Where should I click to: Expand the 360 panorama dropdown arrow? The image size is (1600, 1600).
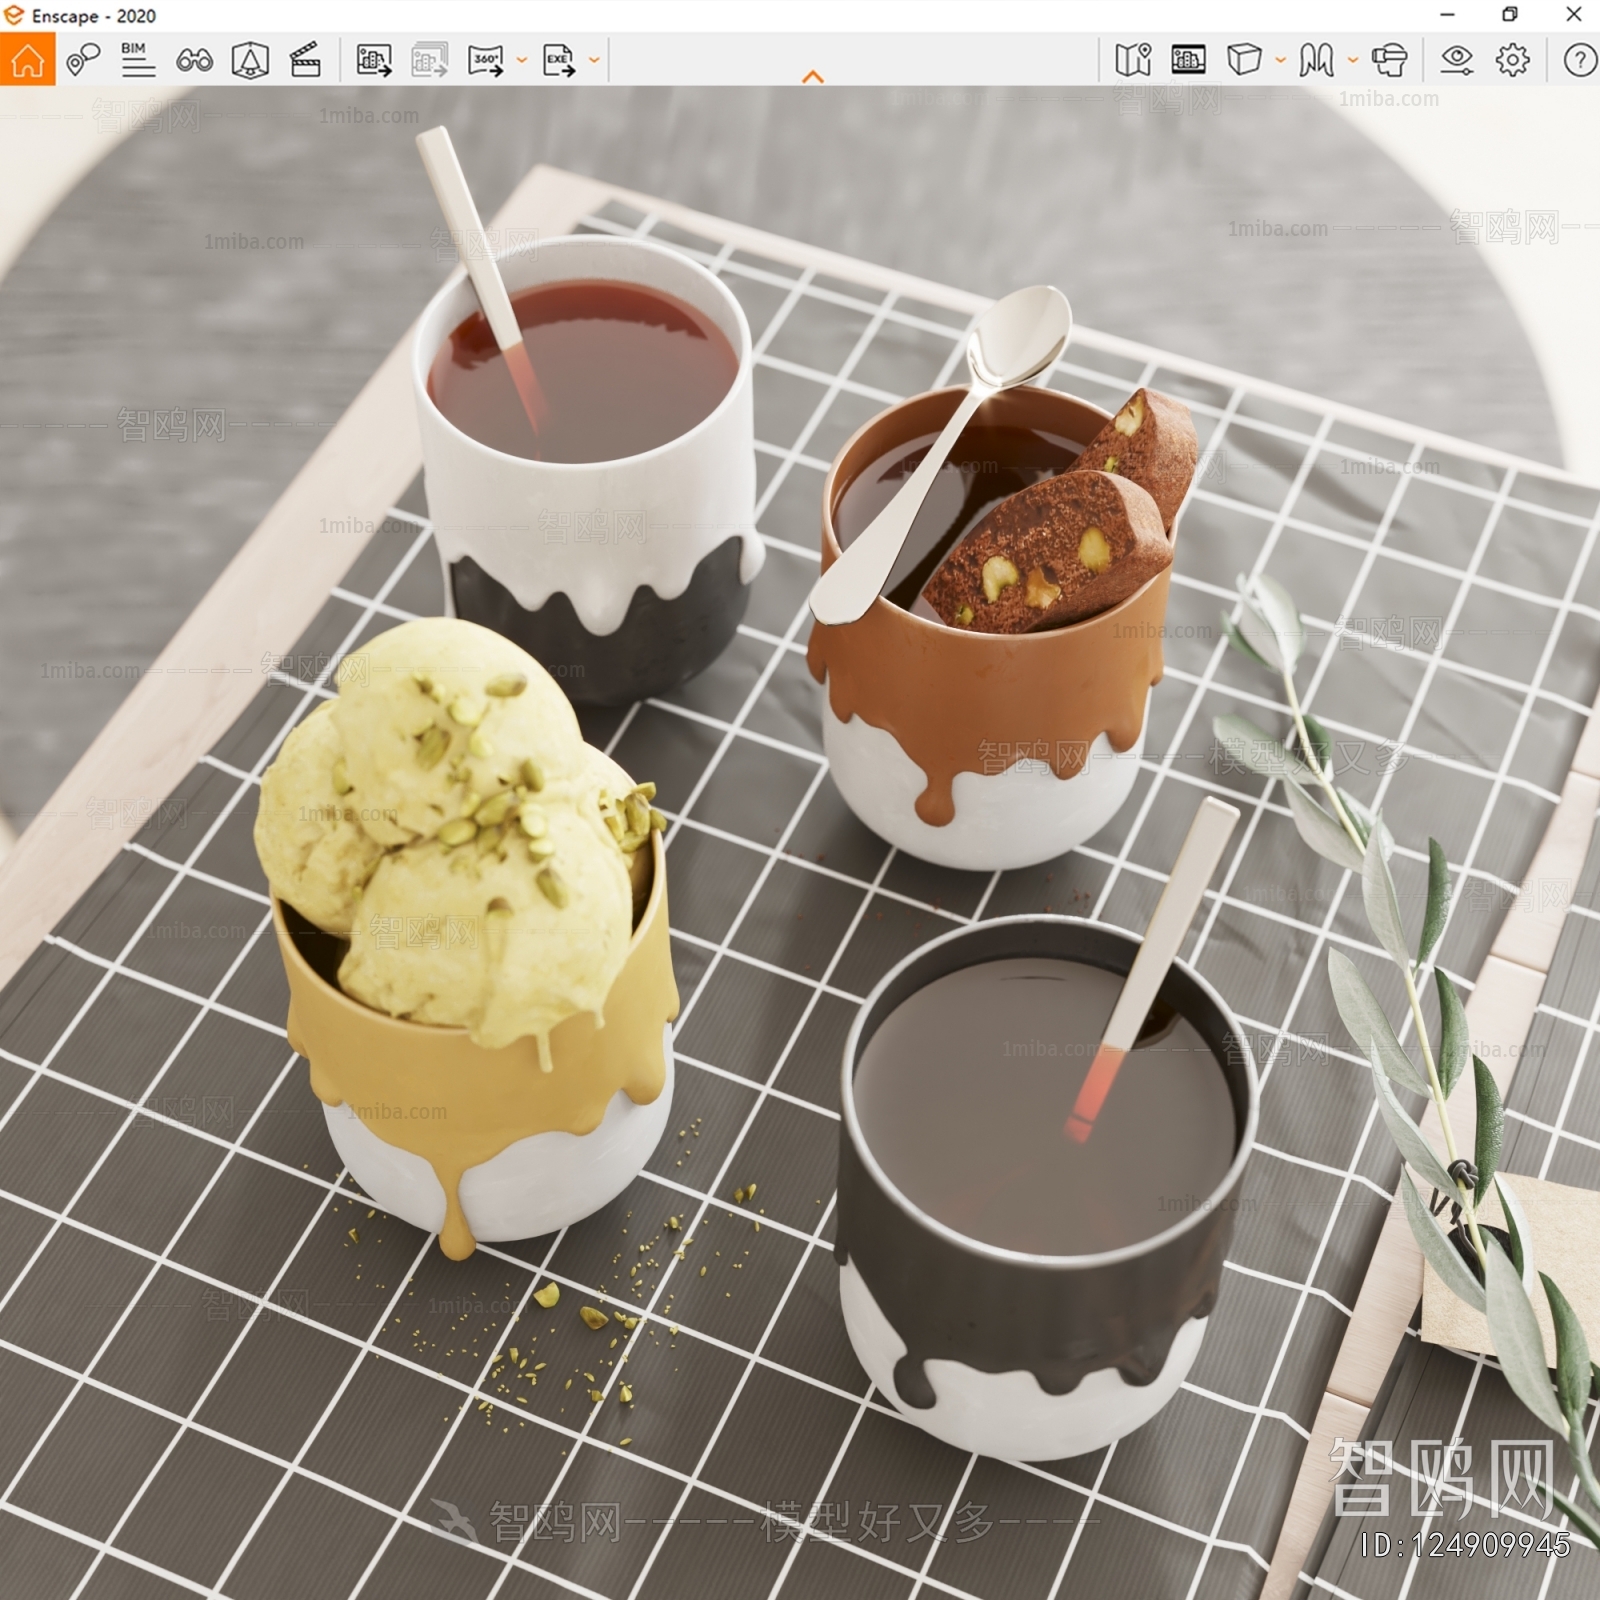521,60
